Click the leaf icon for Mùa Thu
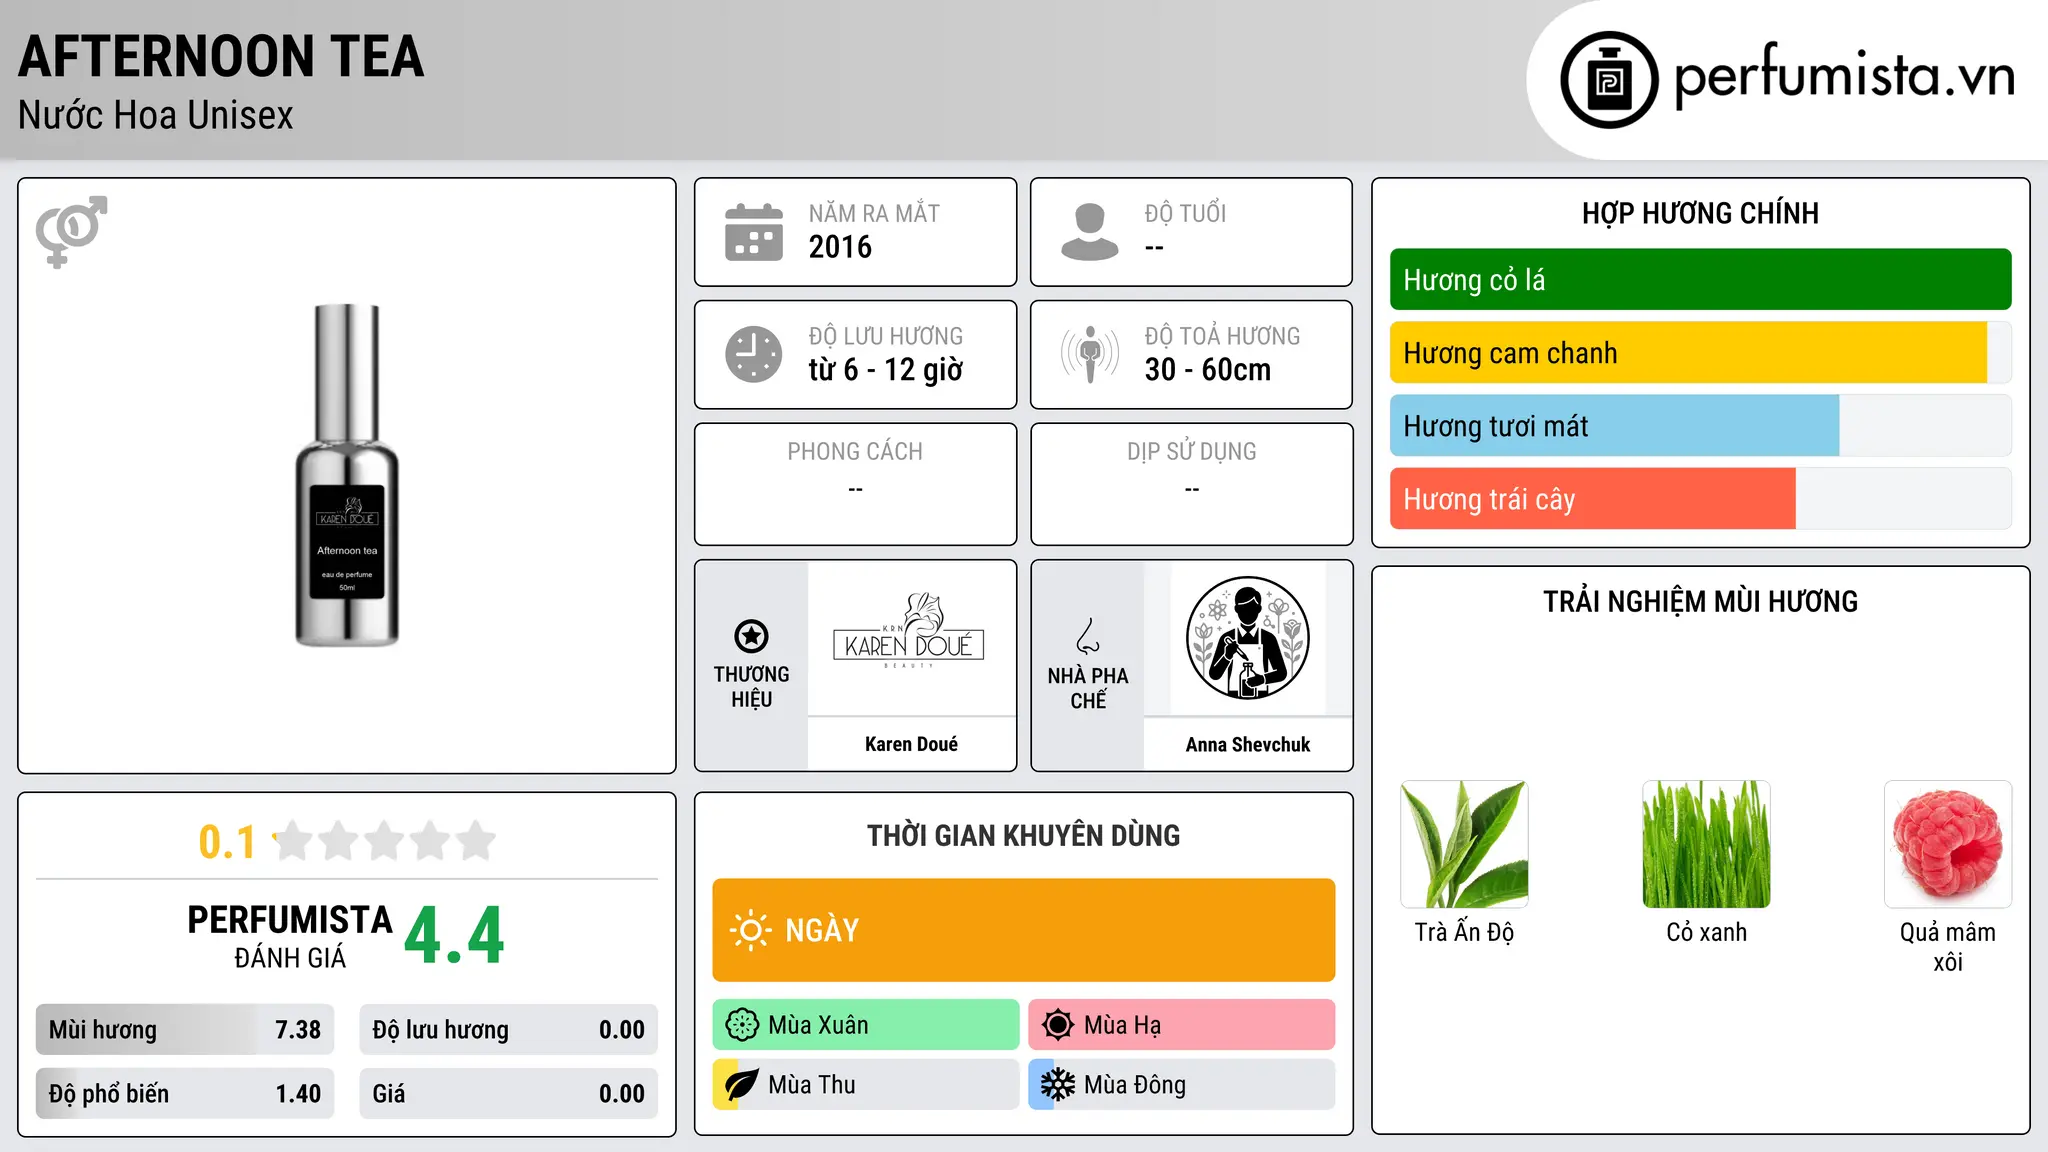 tap(742, 1085)
